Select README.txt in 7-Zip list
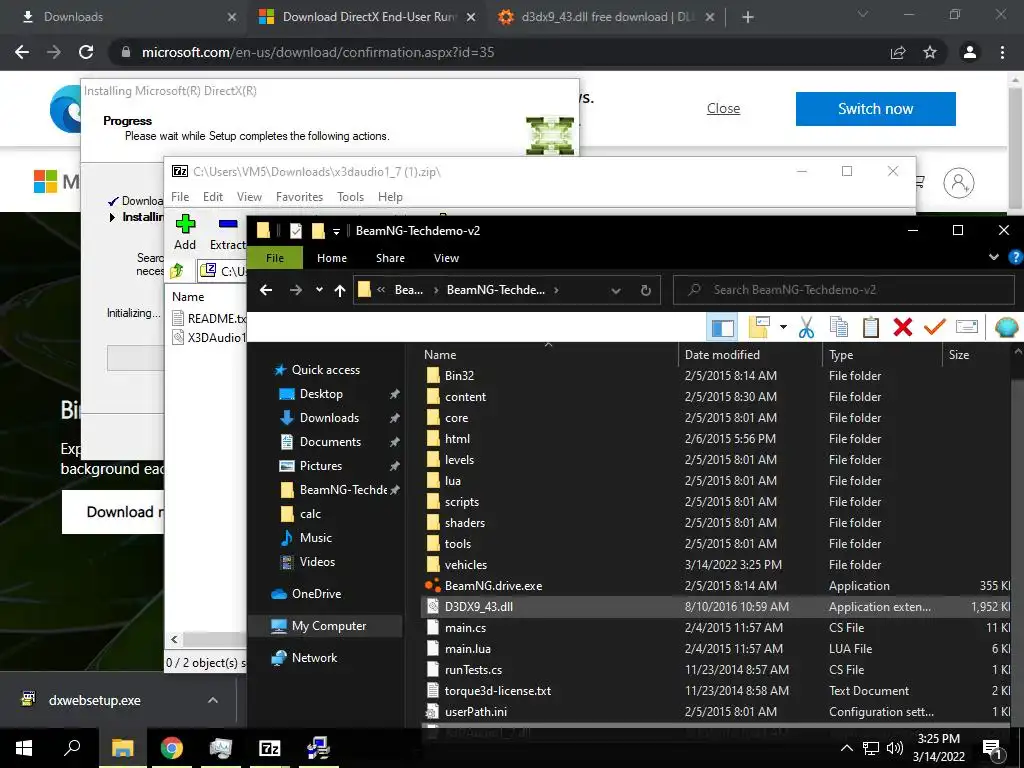Screen dimensions: 1024x768 pos(209,319)
